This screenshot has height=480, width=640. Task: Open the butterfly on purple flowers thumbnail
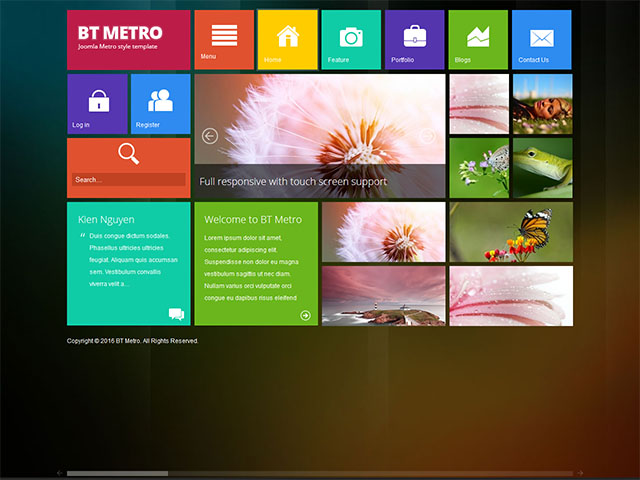coord(479,168)
